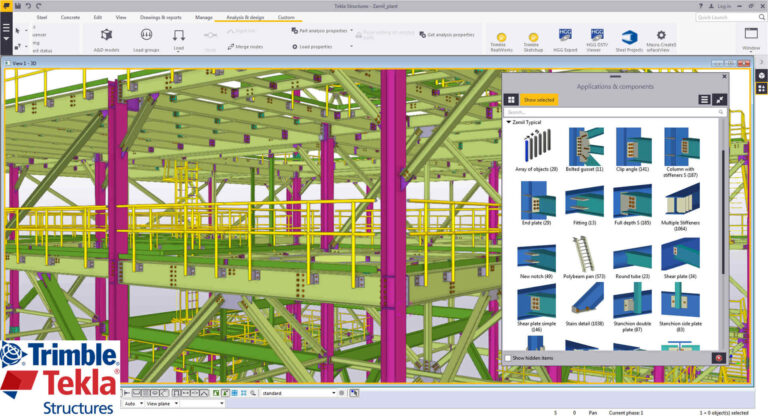Click the Redo arrow in the title bar
Screen dimensions: 768x416
click(39, 6)
